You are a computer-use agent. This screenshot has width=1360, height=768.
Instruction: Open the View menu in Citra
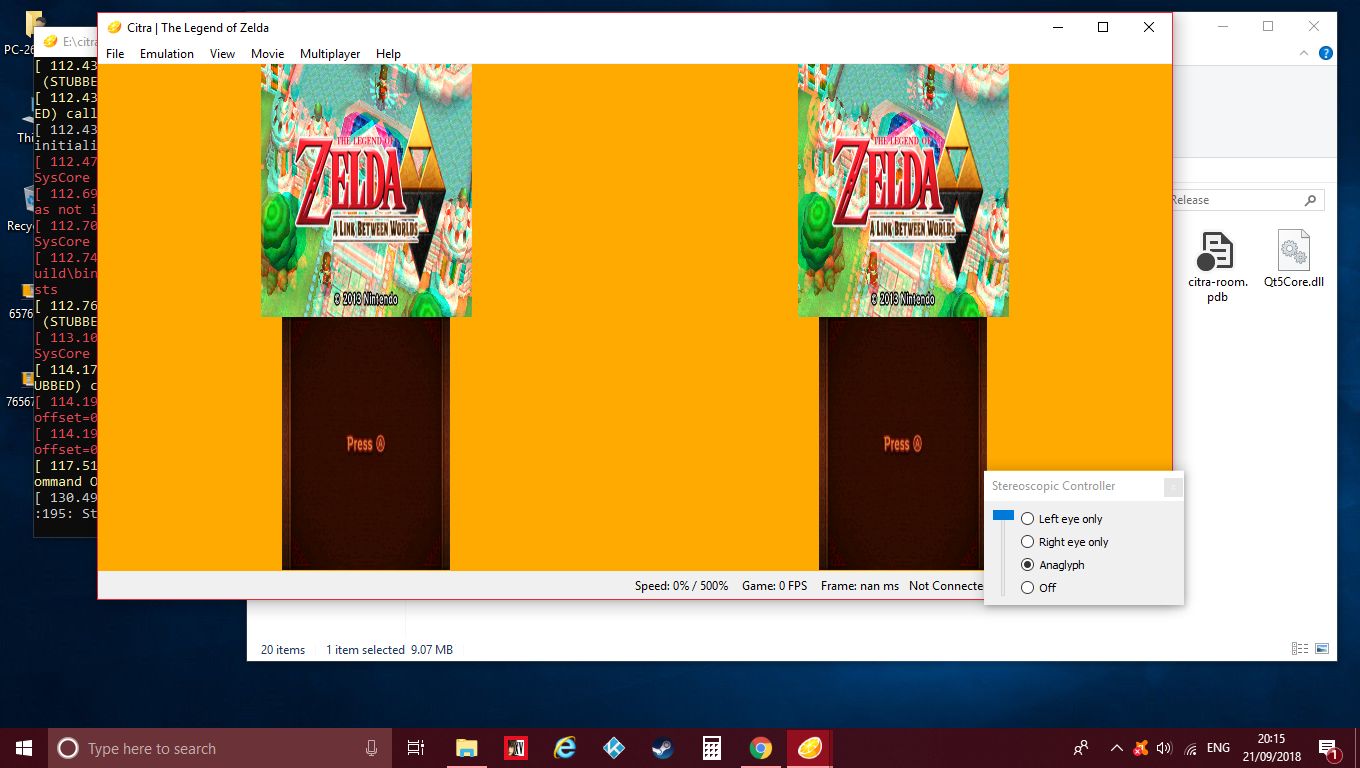222,54
